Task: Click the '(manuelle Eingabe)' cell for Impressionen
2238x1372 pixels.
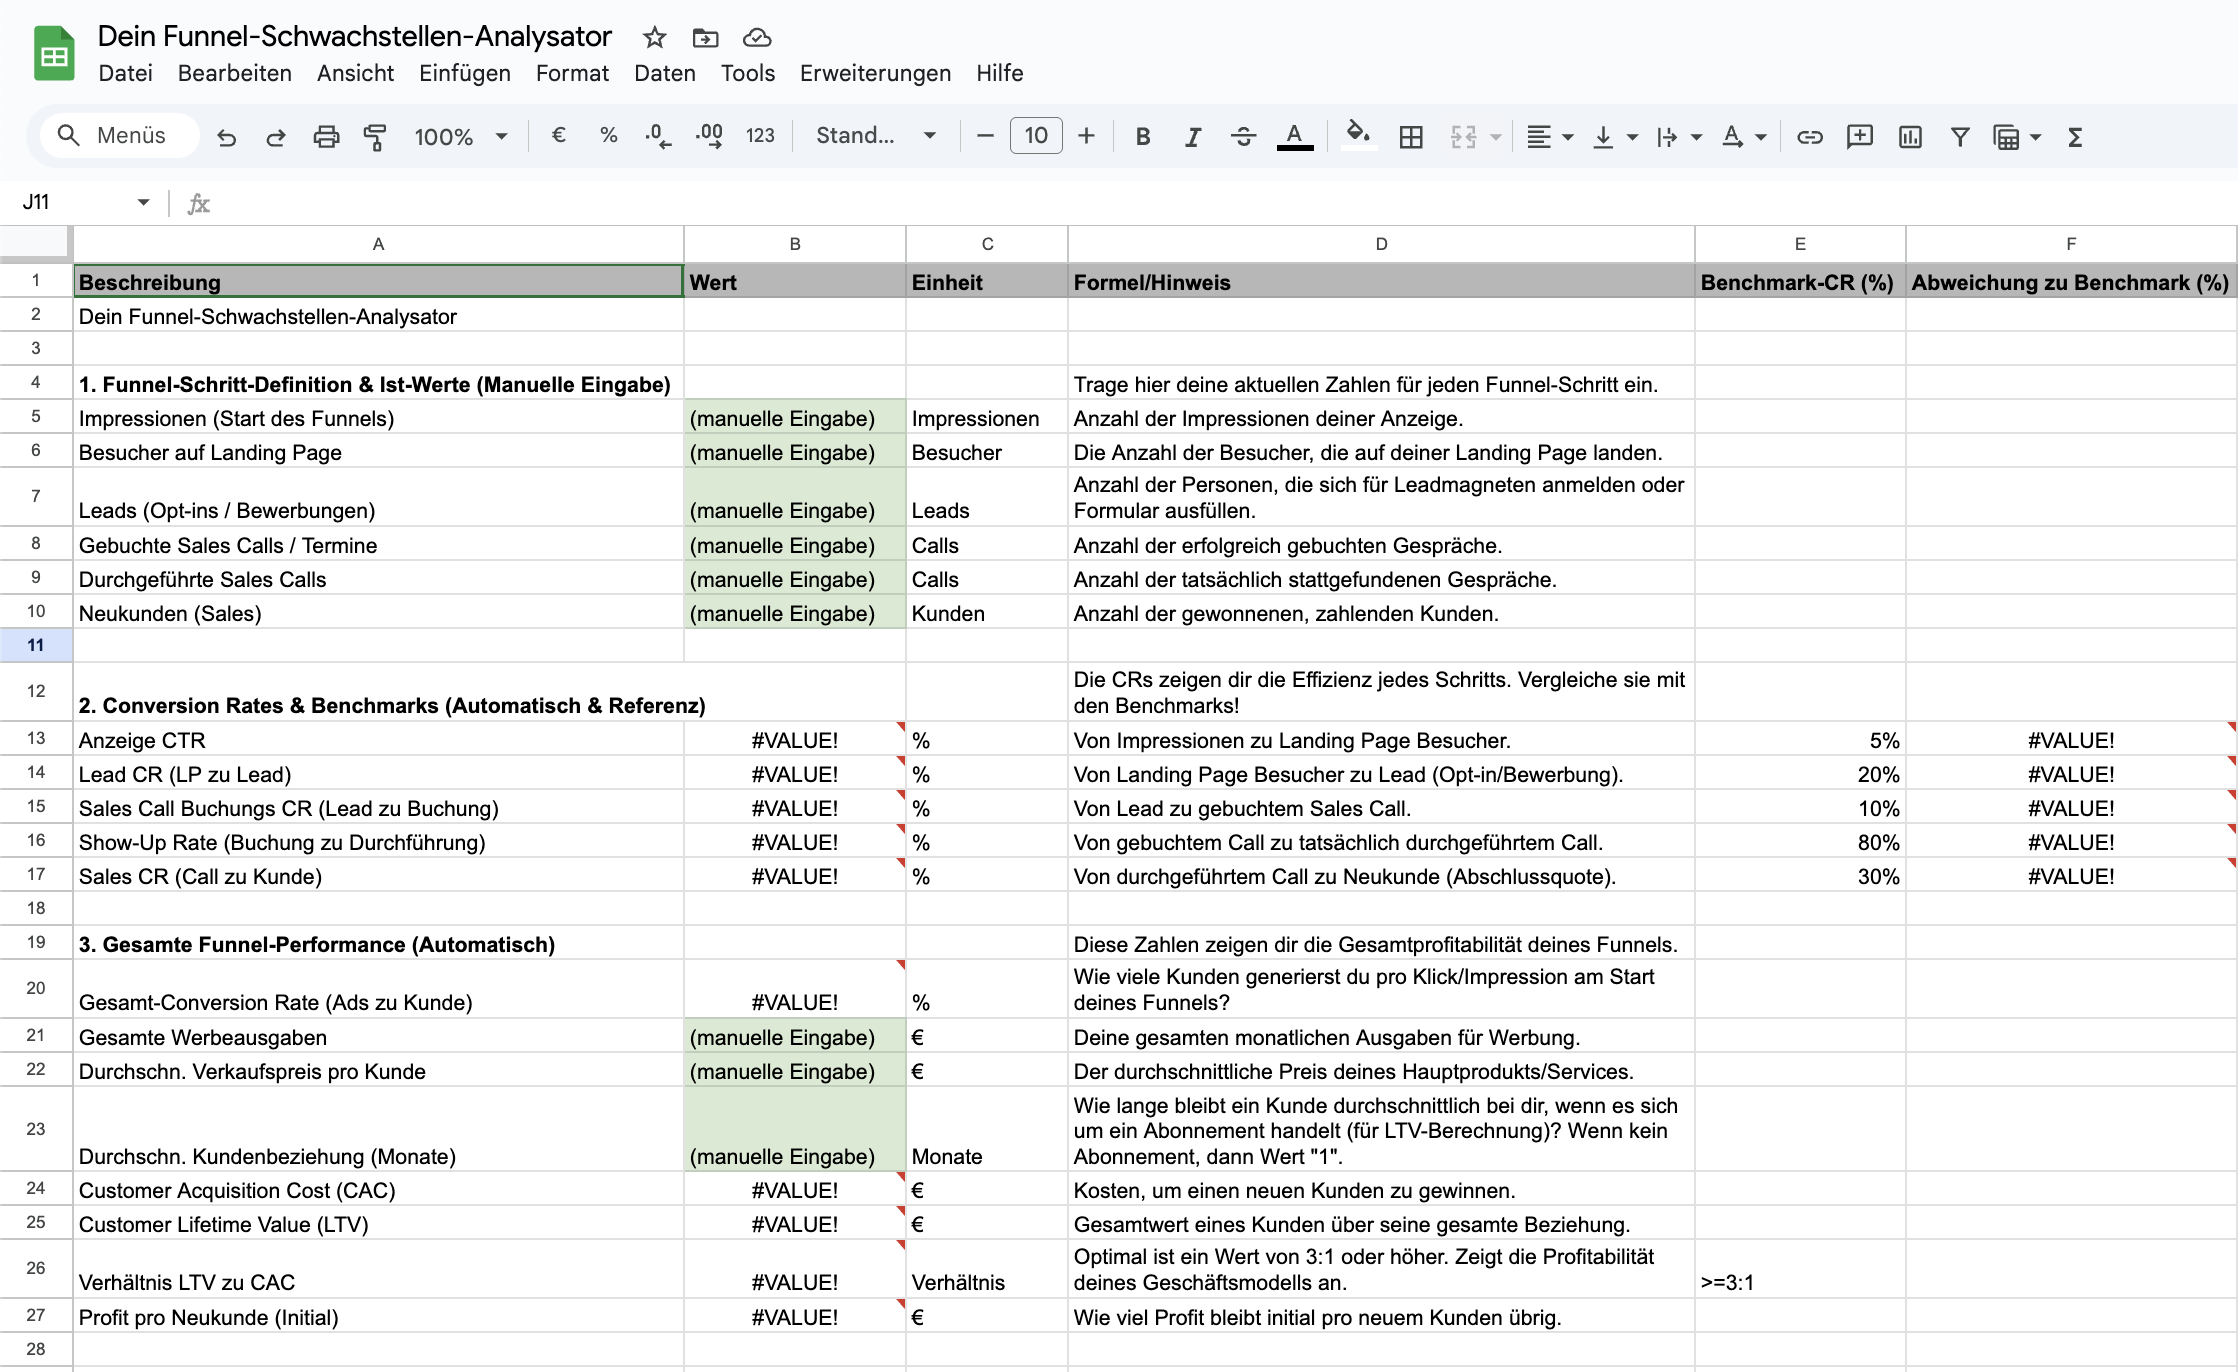Action: click(x=795, y=418)
